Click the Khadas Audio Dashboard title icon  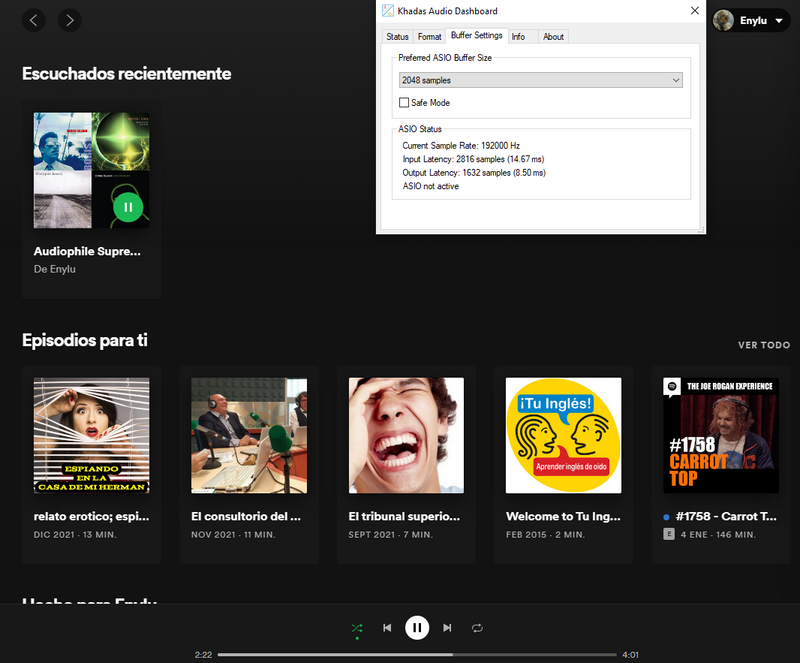(388, 11)
